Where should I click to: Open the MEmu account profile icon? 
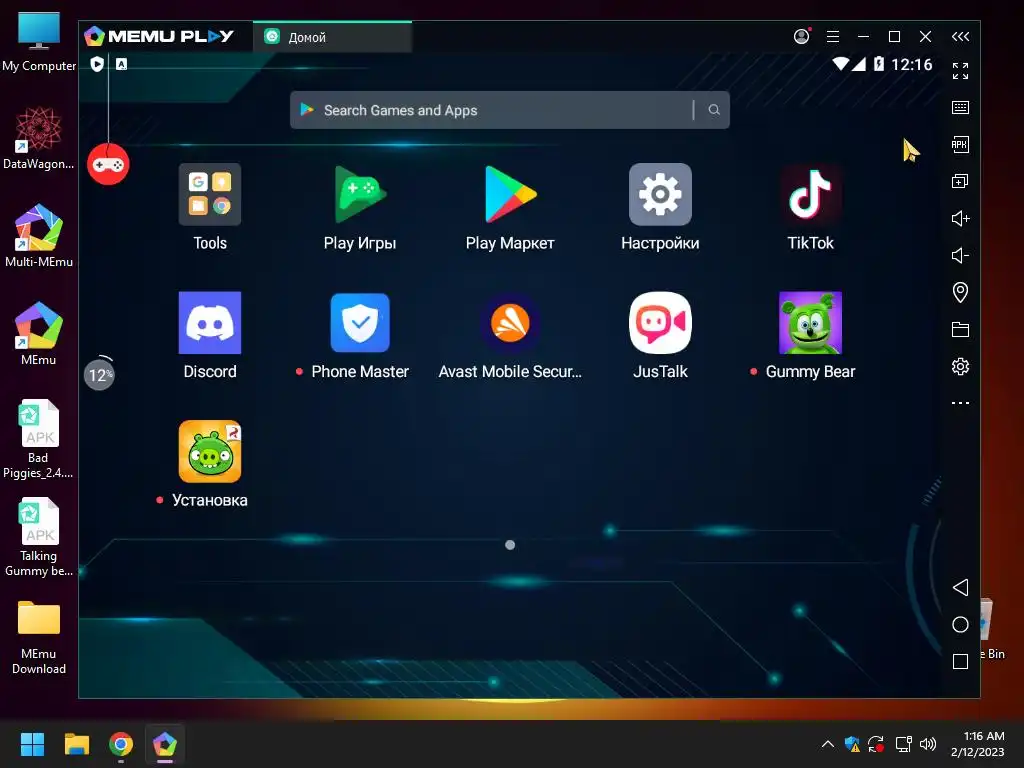pos(801,37)
